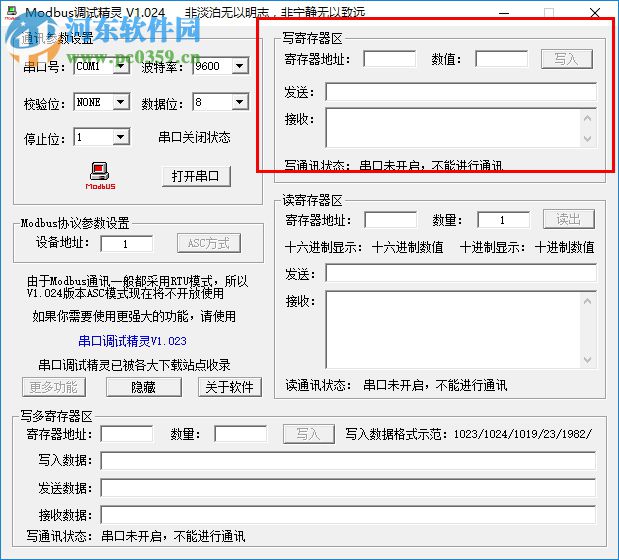This screenshot has width=619, height=560.
Task: Click 读通讯状态 status message
Action: [x=435, y=385]
